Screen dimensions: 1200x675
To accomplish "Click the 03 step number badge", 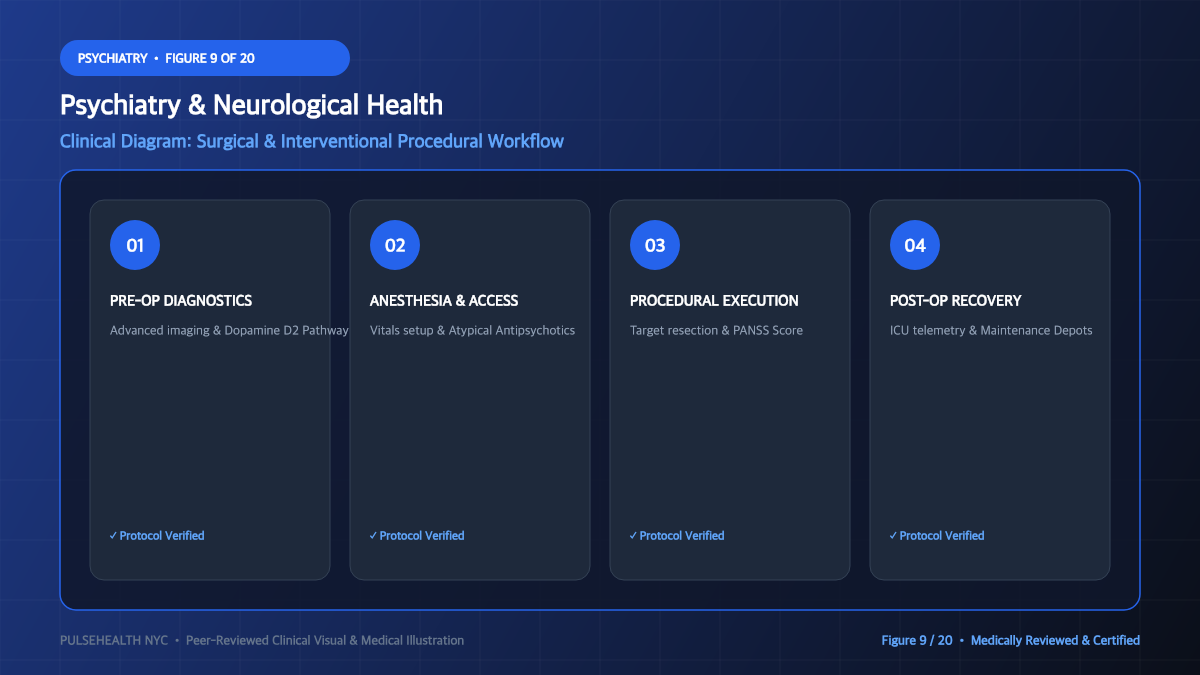I will (x=655, y=245).
